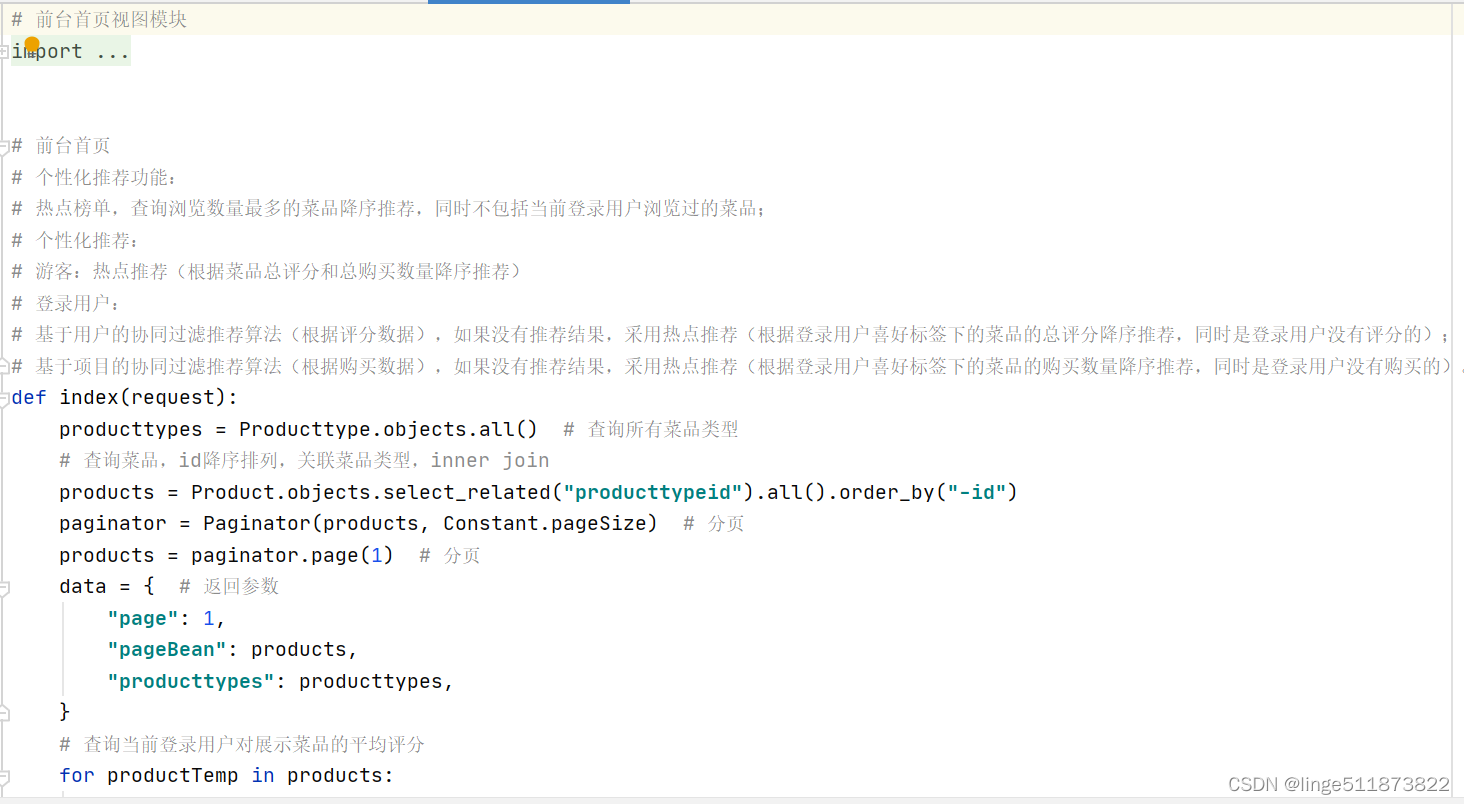The height and width of the screenshot is (804, 1464).
Task: Click the dictionary key "producttypes"
Action: (191, 681)
